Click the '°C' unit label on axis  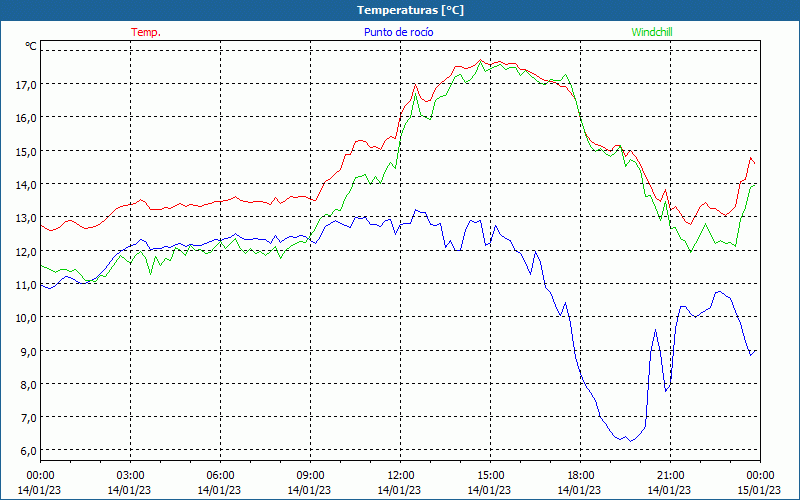pyautogui.click(x=31, y=46)
